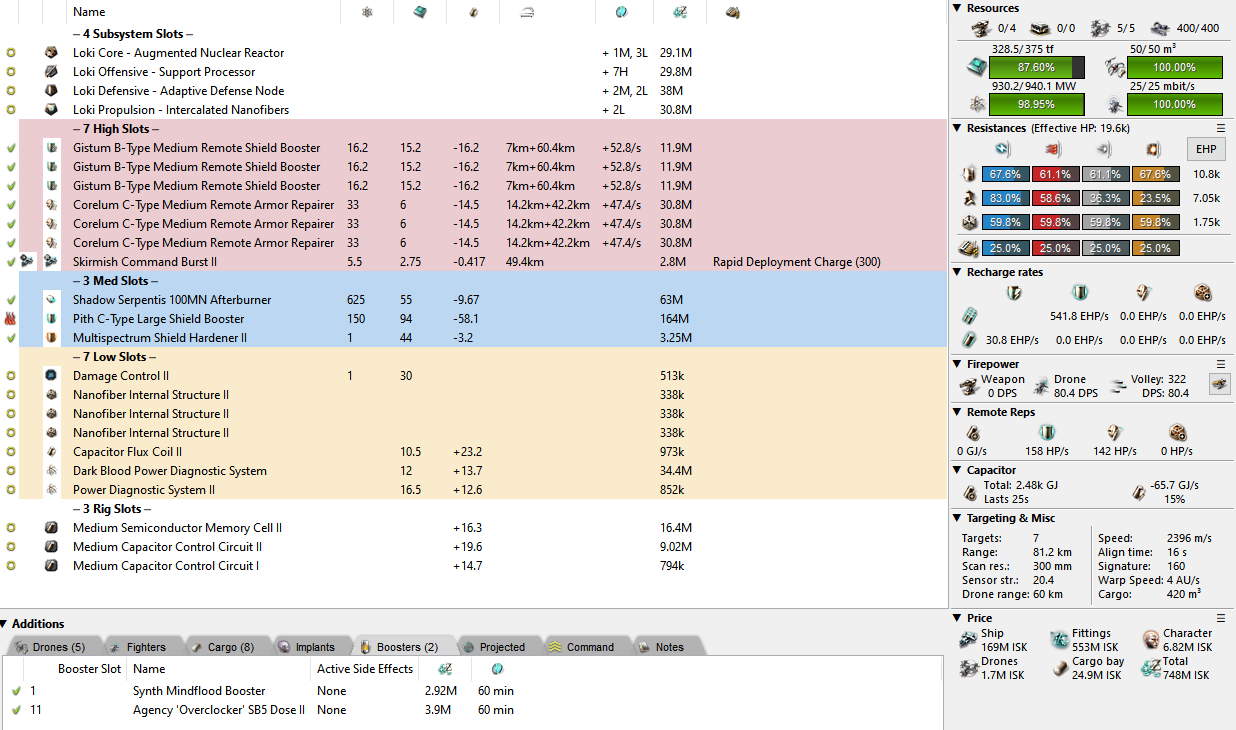Image resolution: width=1236 pixels, height=730 pixels.
Task: Click the Medium Semiconductor Memory Cell II rig icon
Action: coord(51,528)
